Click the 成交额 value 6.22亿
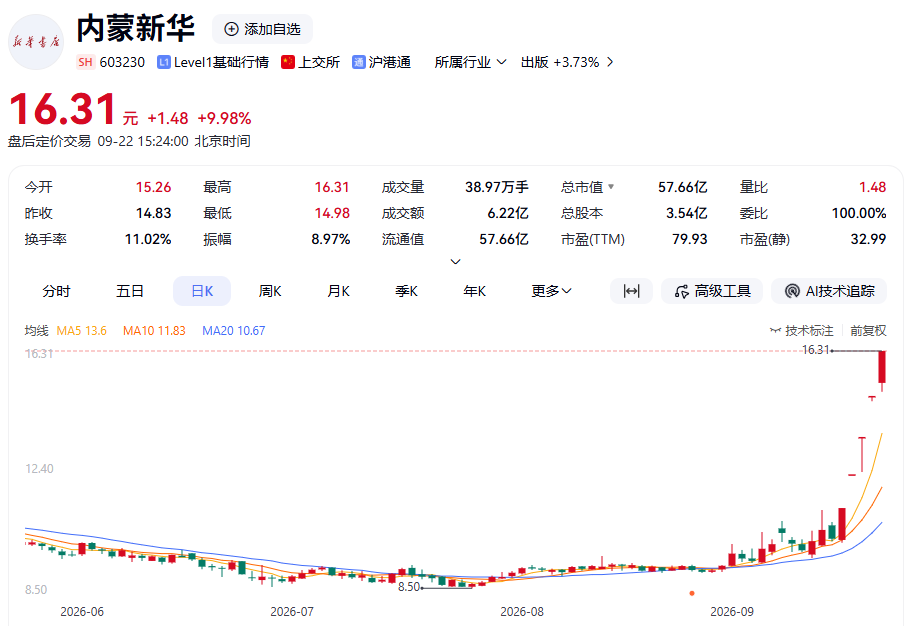Screen dimensions: 913x626 coord(508,213)
